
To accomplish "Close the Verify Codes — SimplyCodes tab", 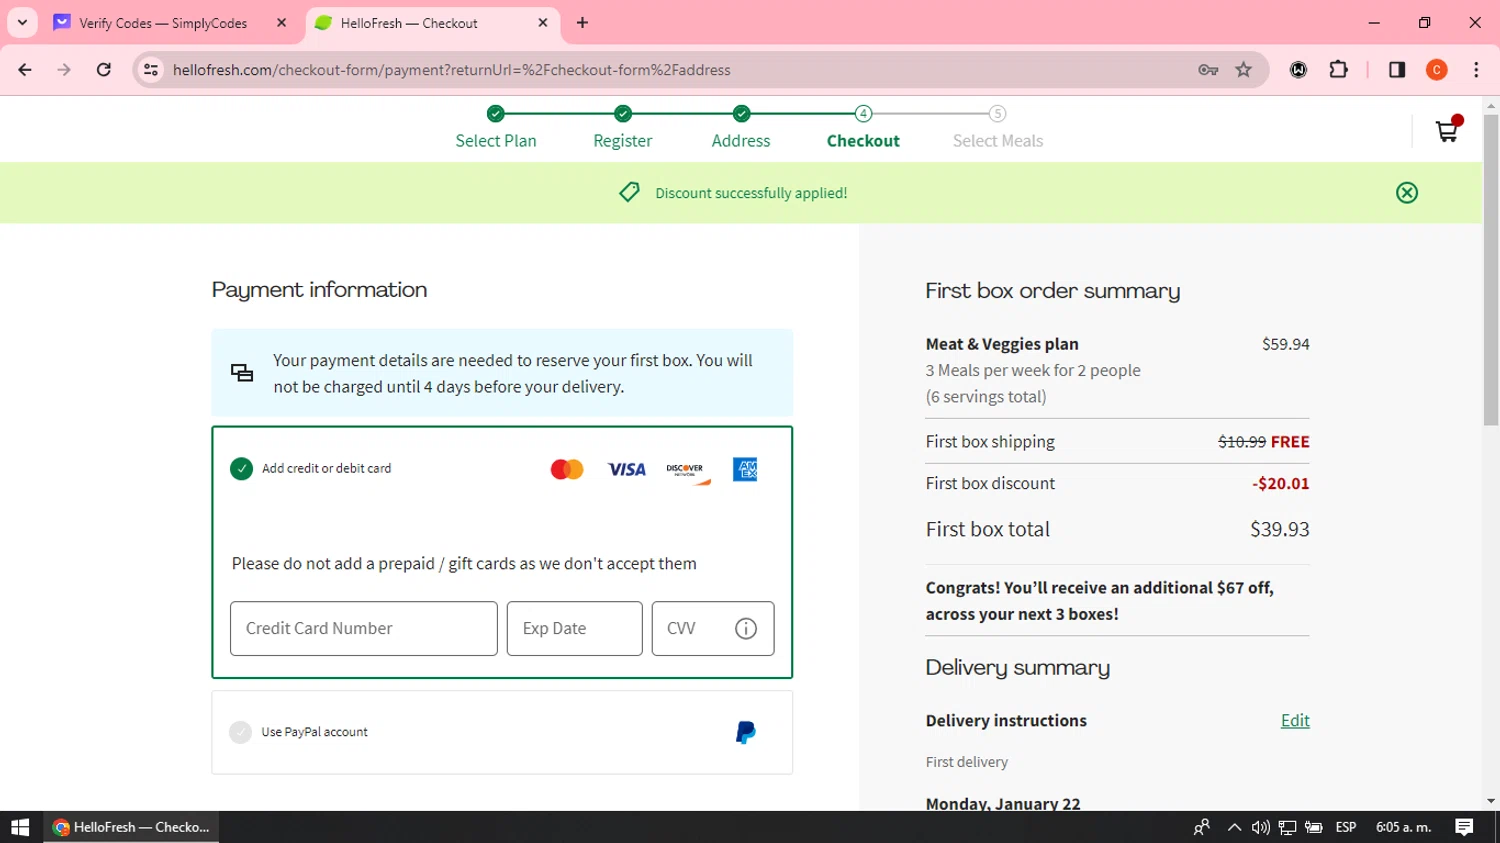I will click(282, 23).
